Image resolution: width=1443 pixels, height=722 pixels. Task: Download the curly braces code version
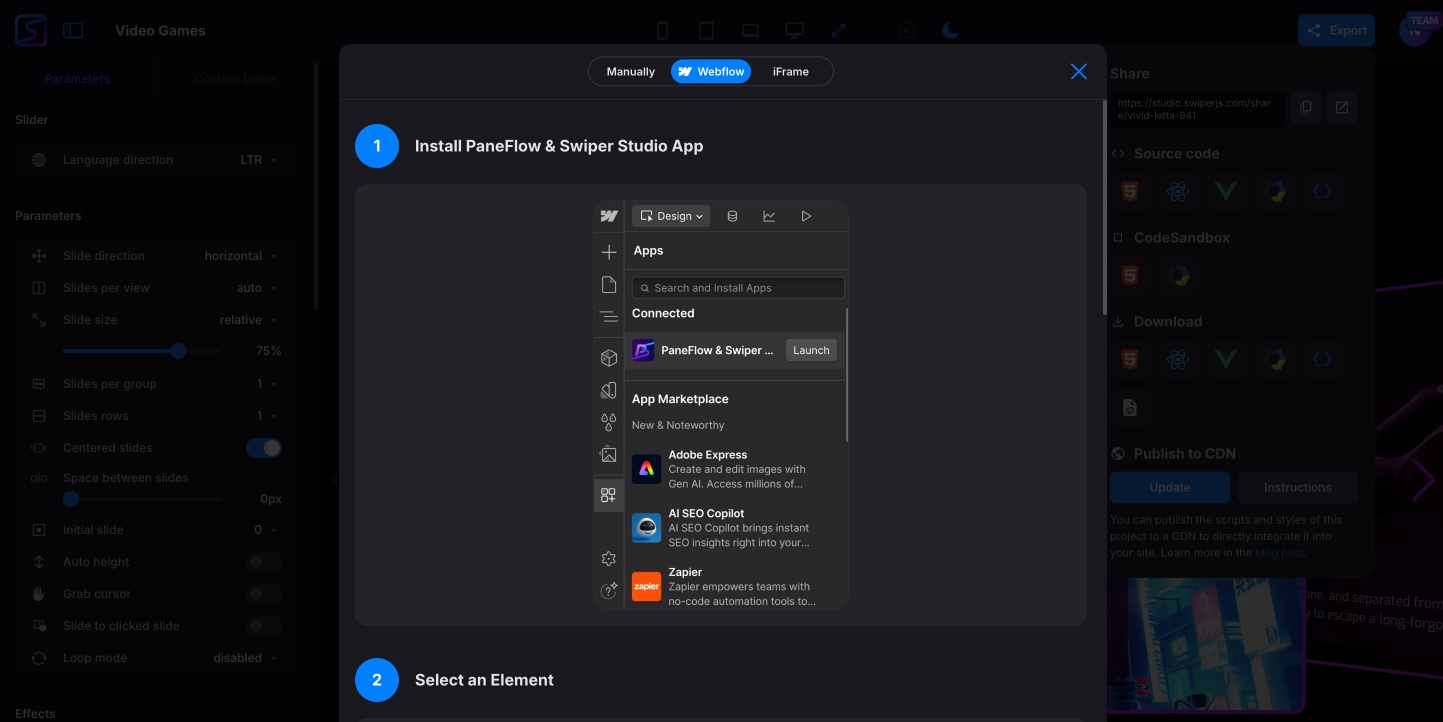coord(1321,359)
